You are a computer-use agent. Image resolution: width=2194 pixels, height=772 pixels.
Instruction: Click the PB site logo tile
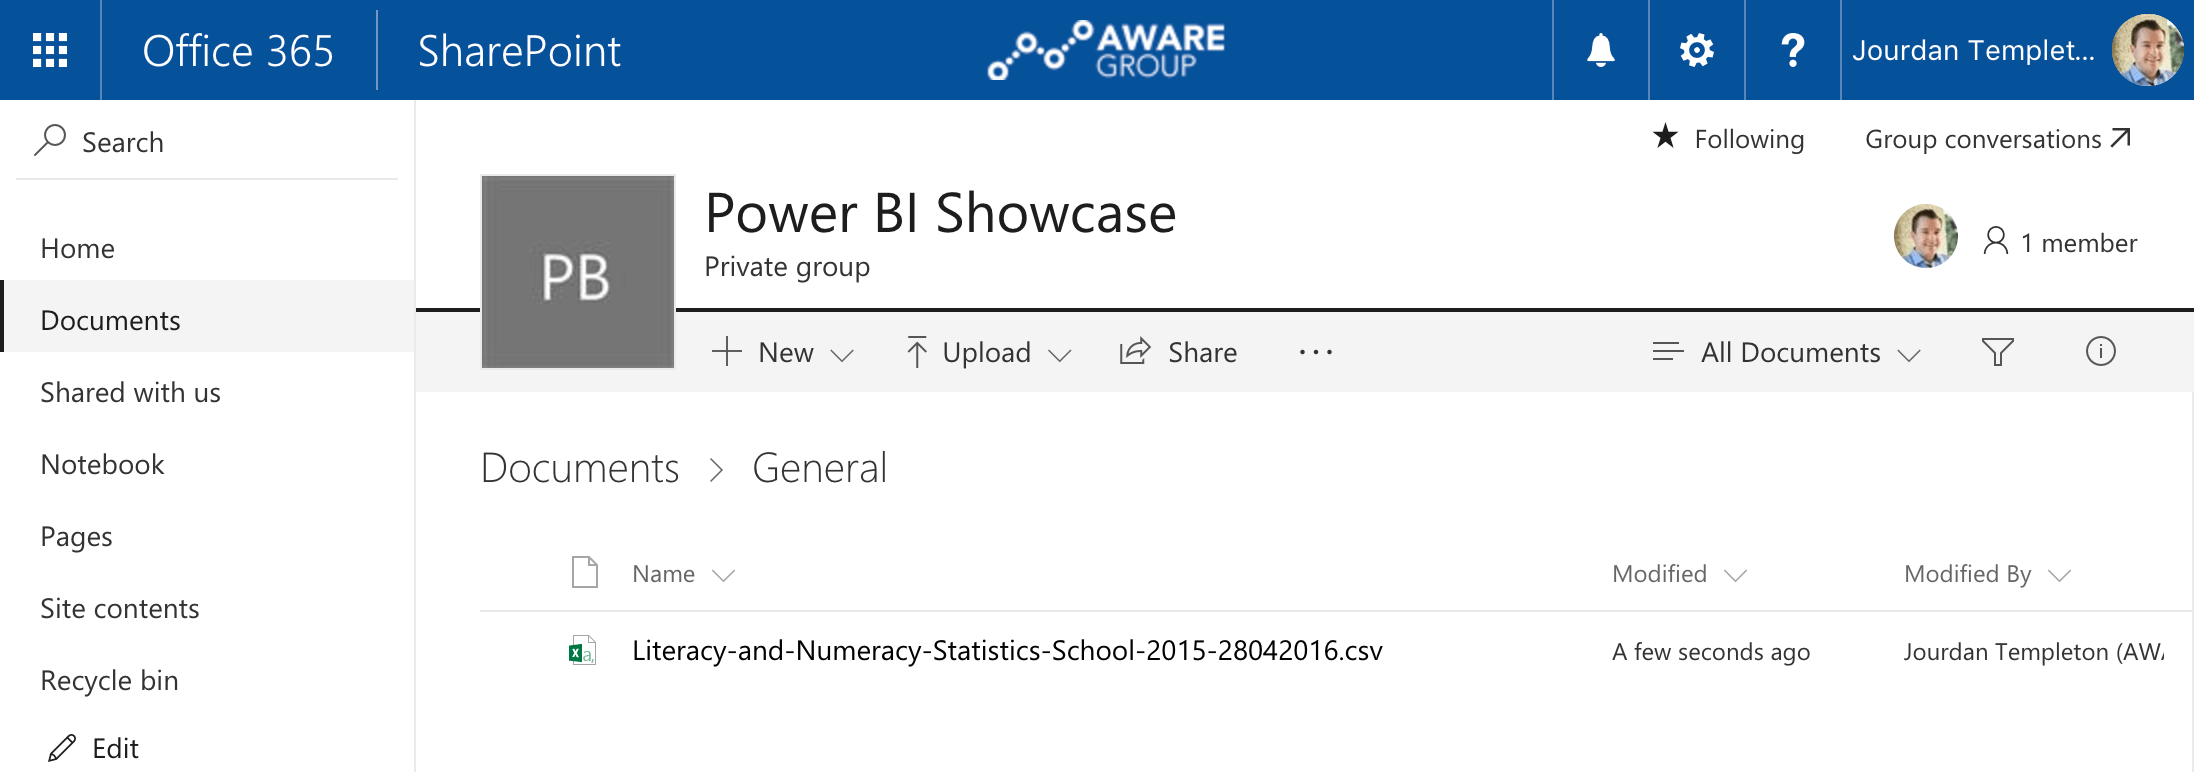(578, 272)
